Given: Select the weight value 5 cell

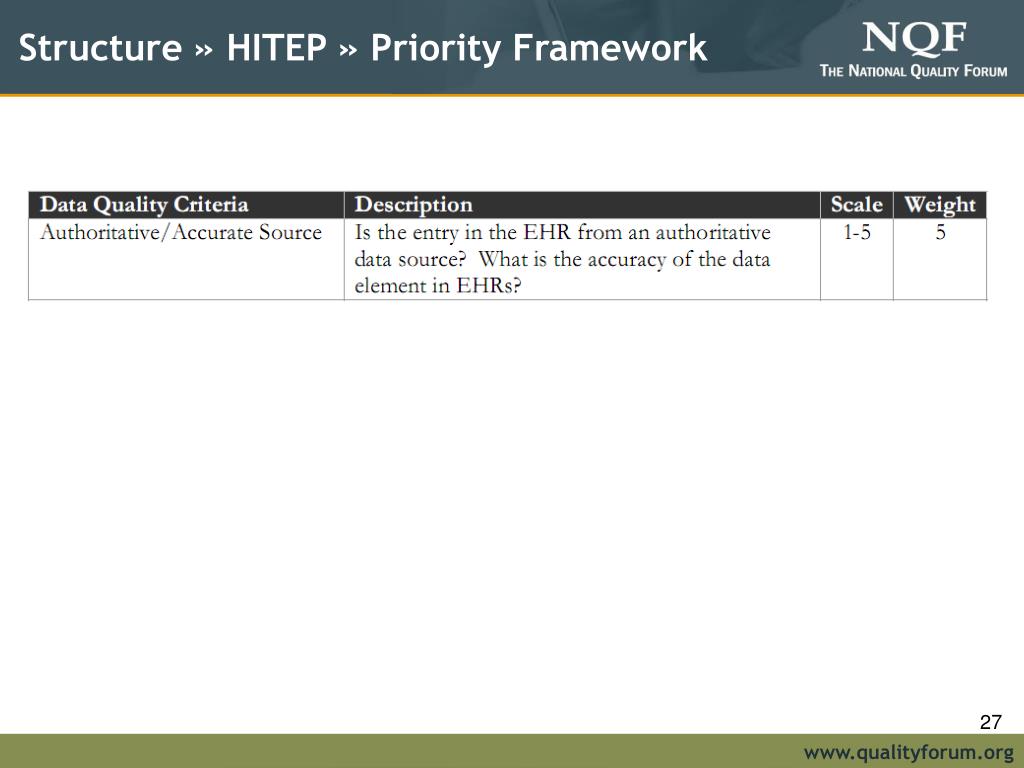Looking at the screenshot, I should [x=940, y=259].
